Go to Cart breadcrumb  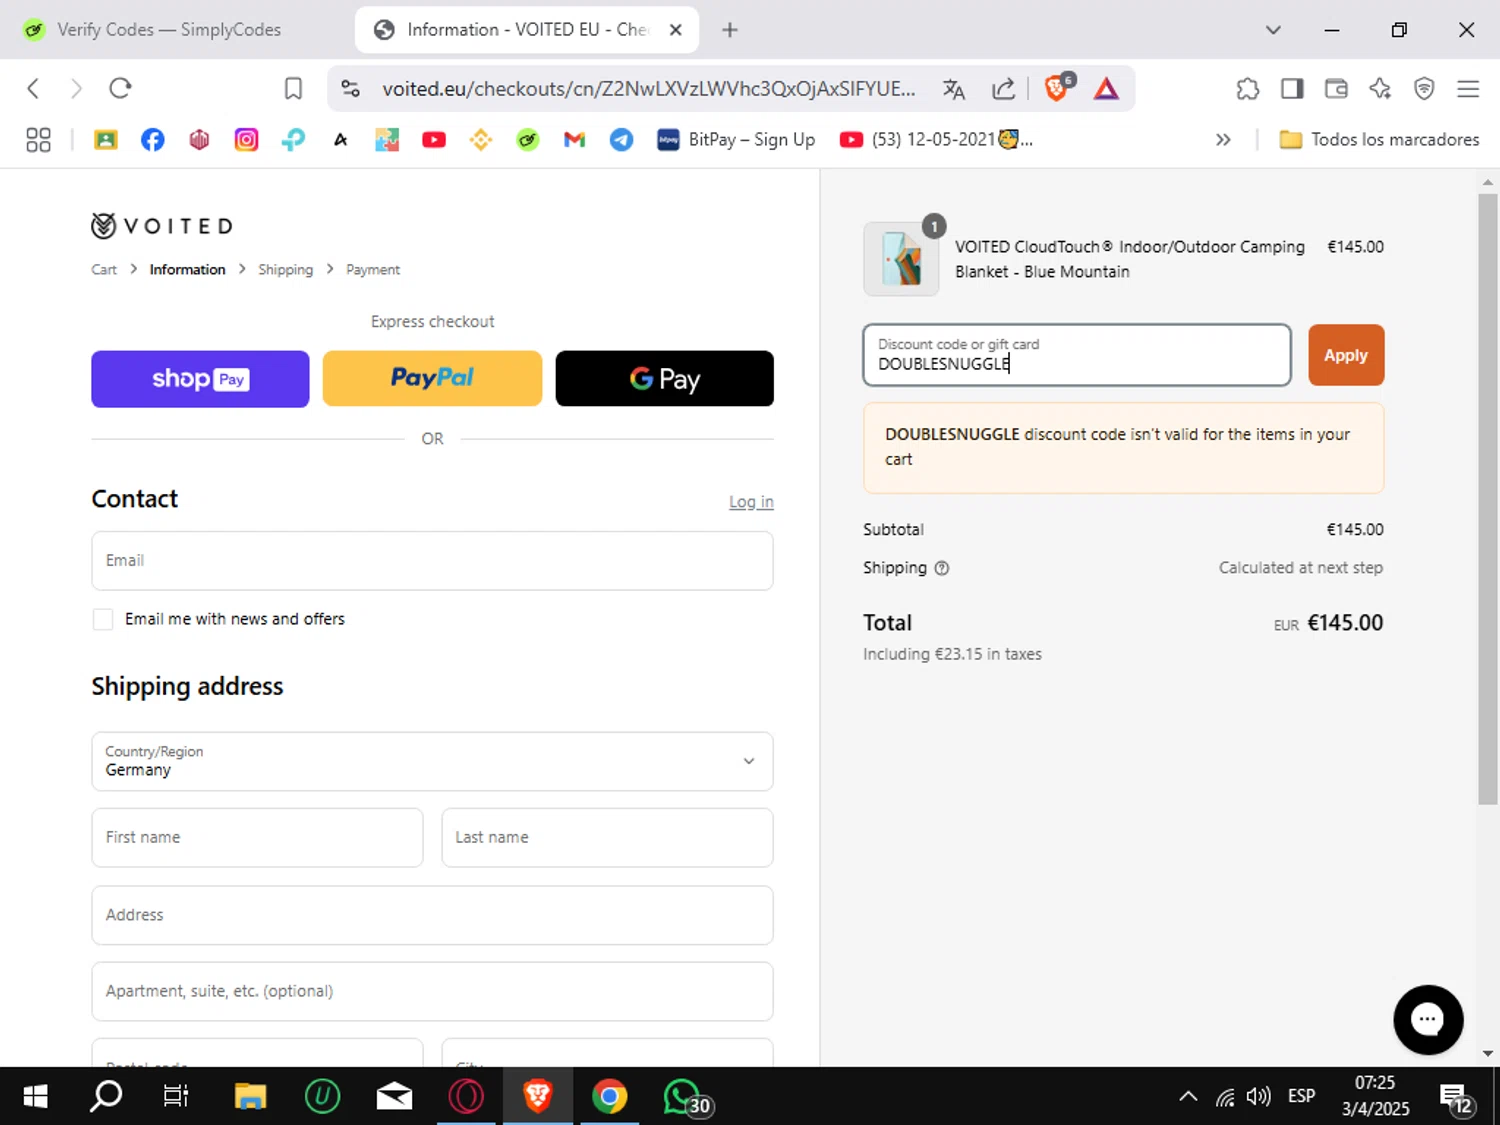coord(104,270)
